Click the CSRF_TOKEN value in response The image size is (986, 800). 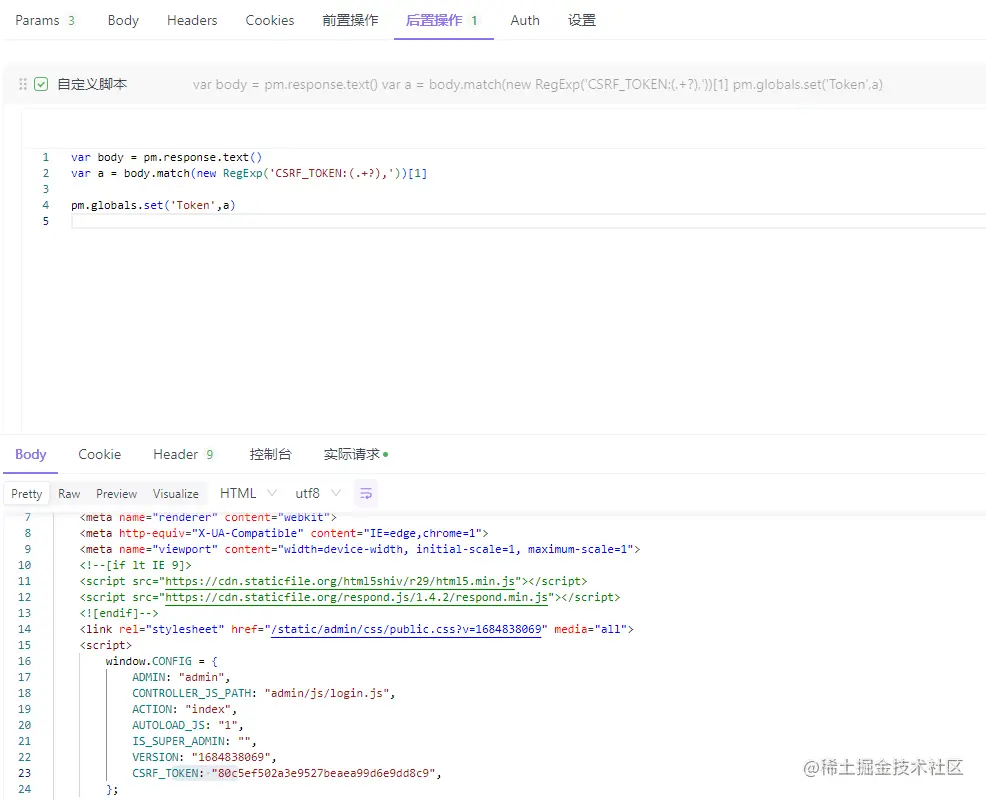324,773
